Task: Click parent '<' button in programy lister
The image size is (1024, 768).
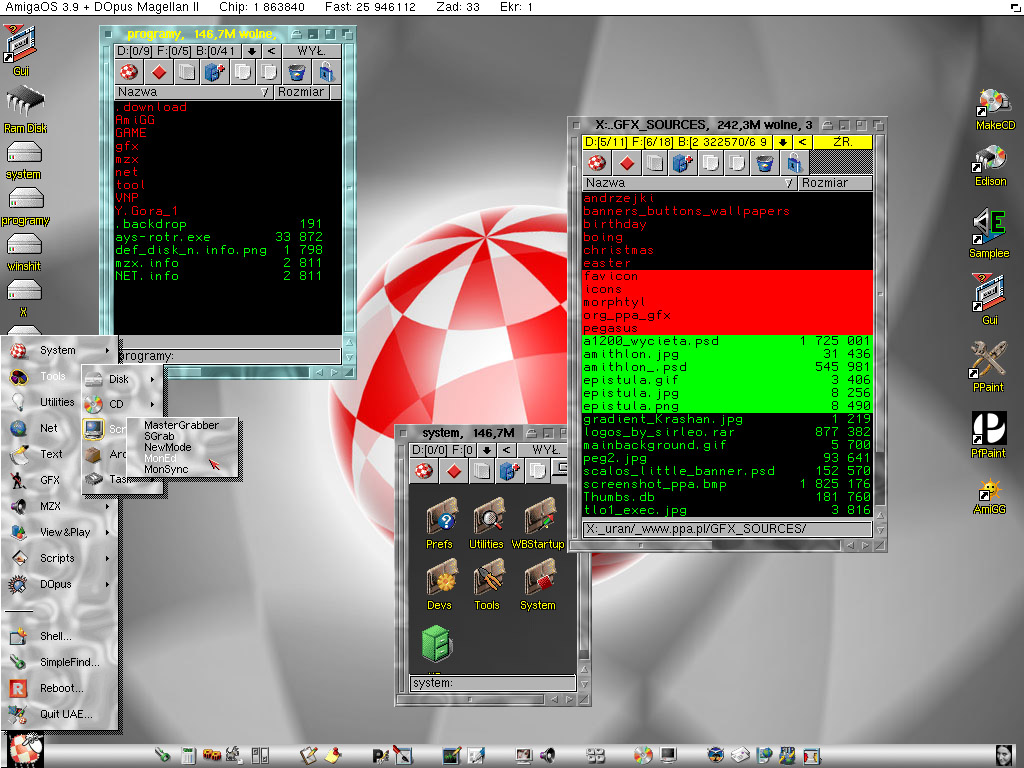Action: click(x=271, y=50)
